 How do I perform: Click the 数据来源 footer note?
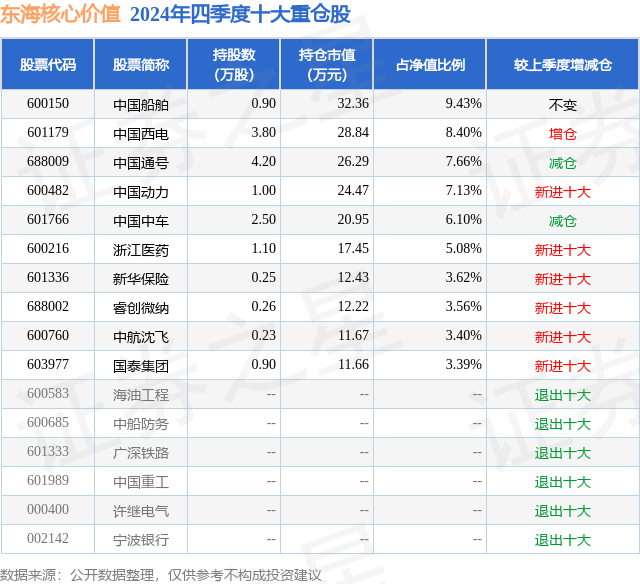click(161, 575)
